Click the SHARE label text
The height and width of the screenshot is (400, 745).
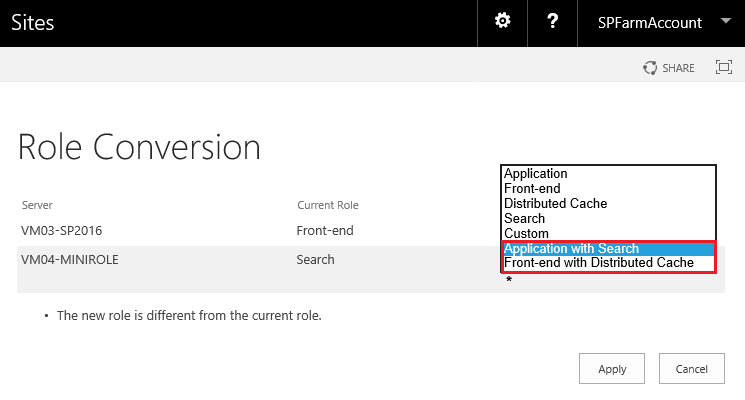click(x=678, y=68)
